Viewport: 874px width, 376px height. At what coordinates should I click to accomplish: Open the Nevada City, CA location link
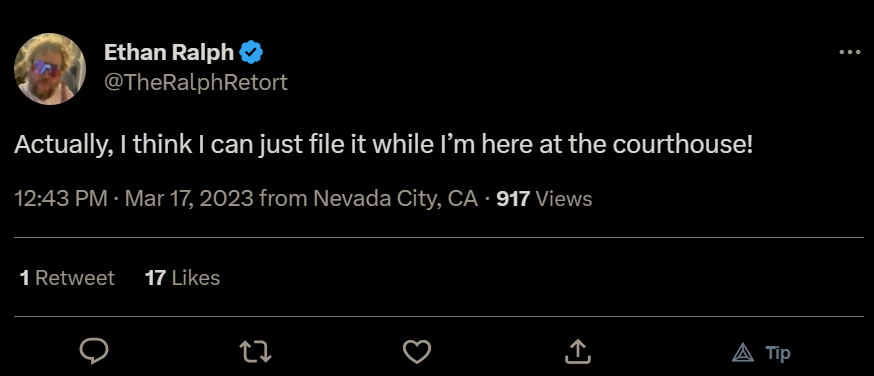click(396, 198)
